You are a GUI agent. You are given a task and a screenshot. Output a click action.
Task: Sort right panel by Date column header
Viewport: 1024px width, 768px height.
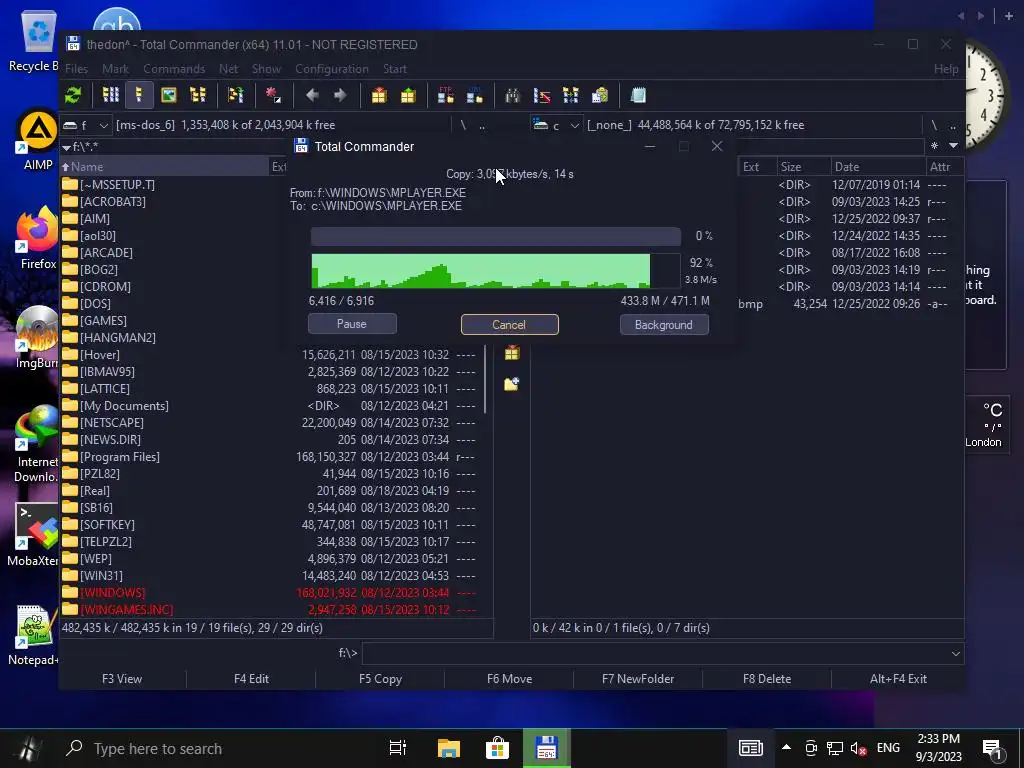point(878,167)
